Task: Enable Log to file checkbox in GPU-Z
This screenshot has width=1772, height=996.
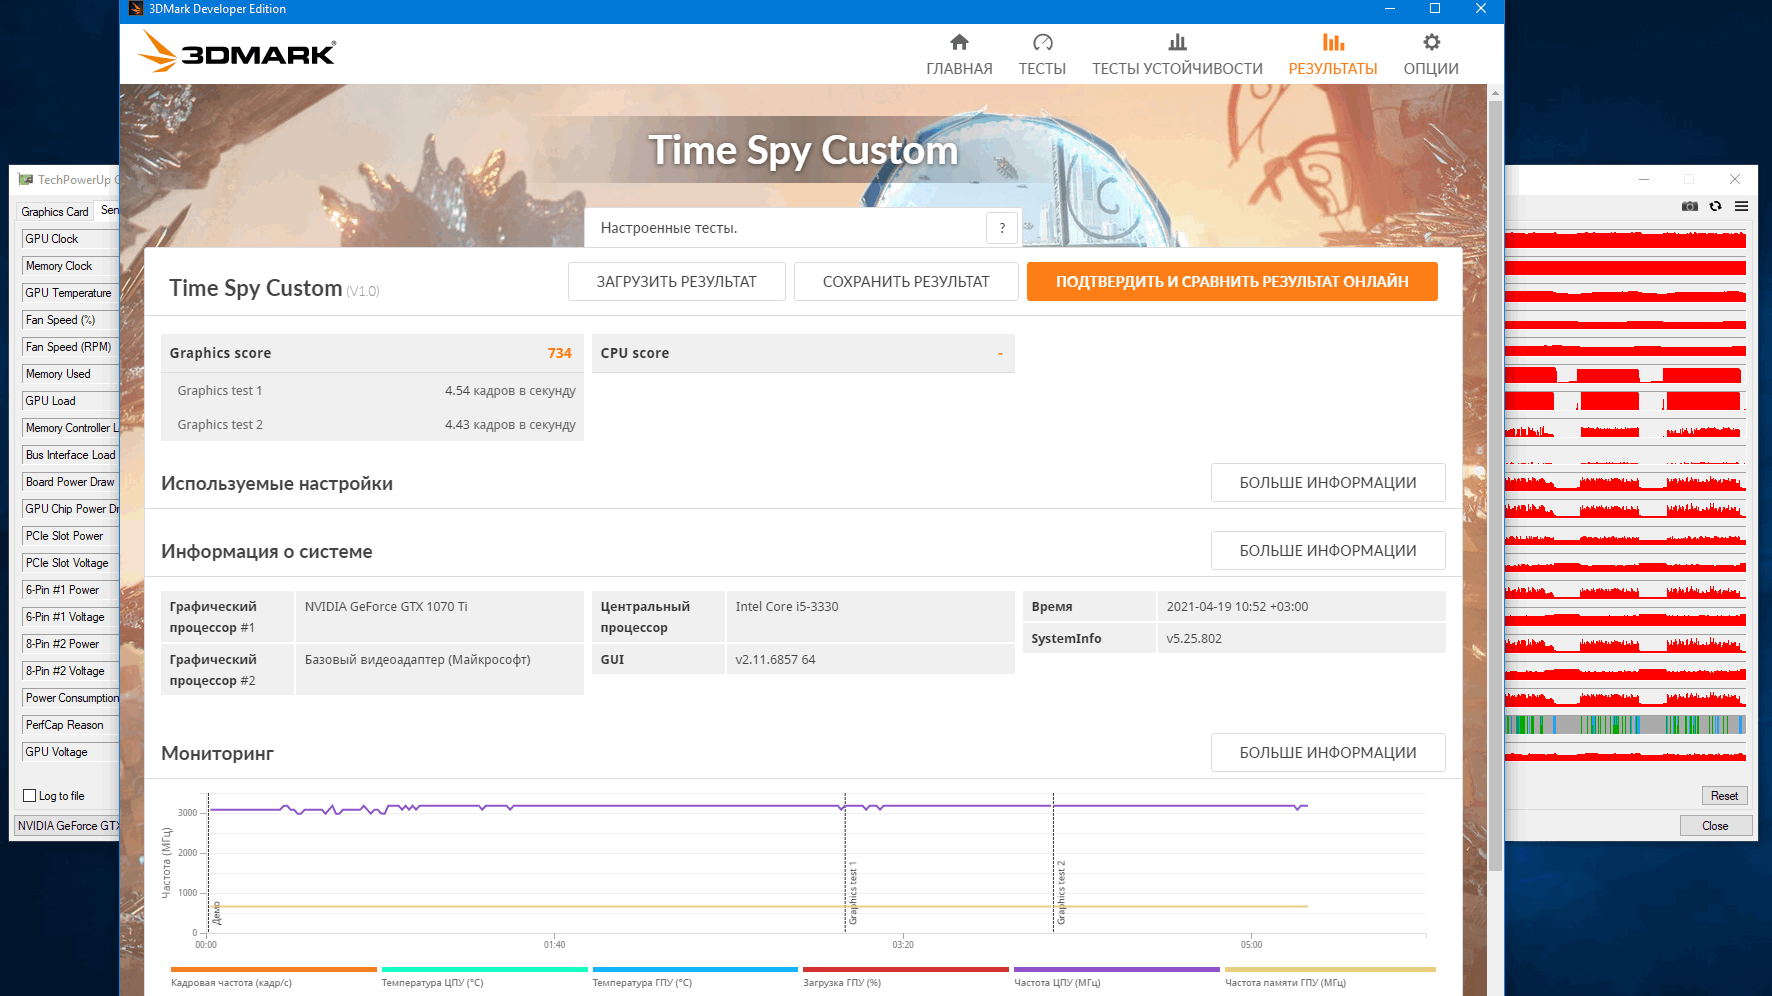Action: (x=30, y=796)
